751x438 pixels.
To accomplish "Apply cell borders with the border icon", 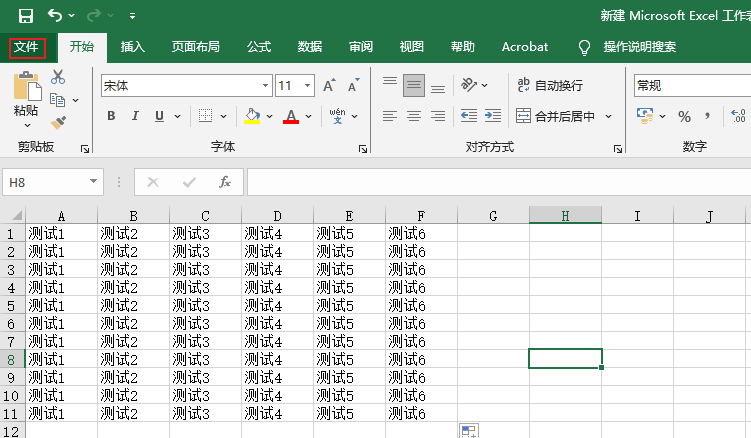I will [205, 116].
